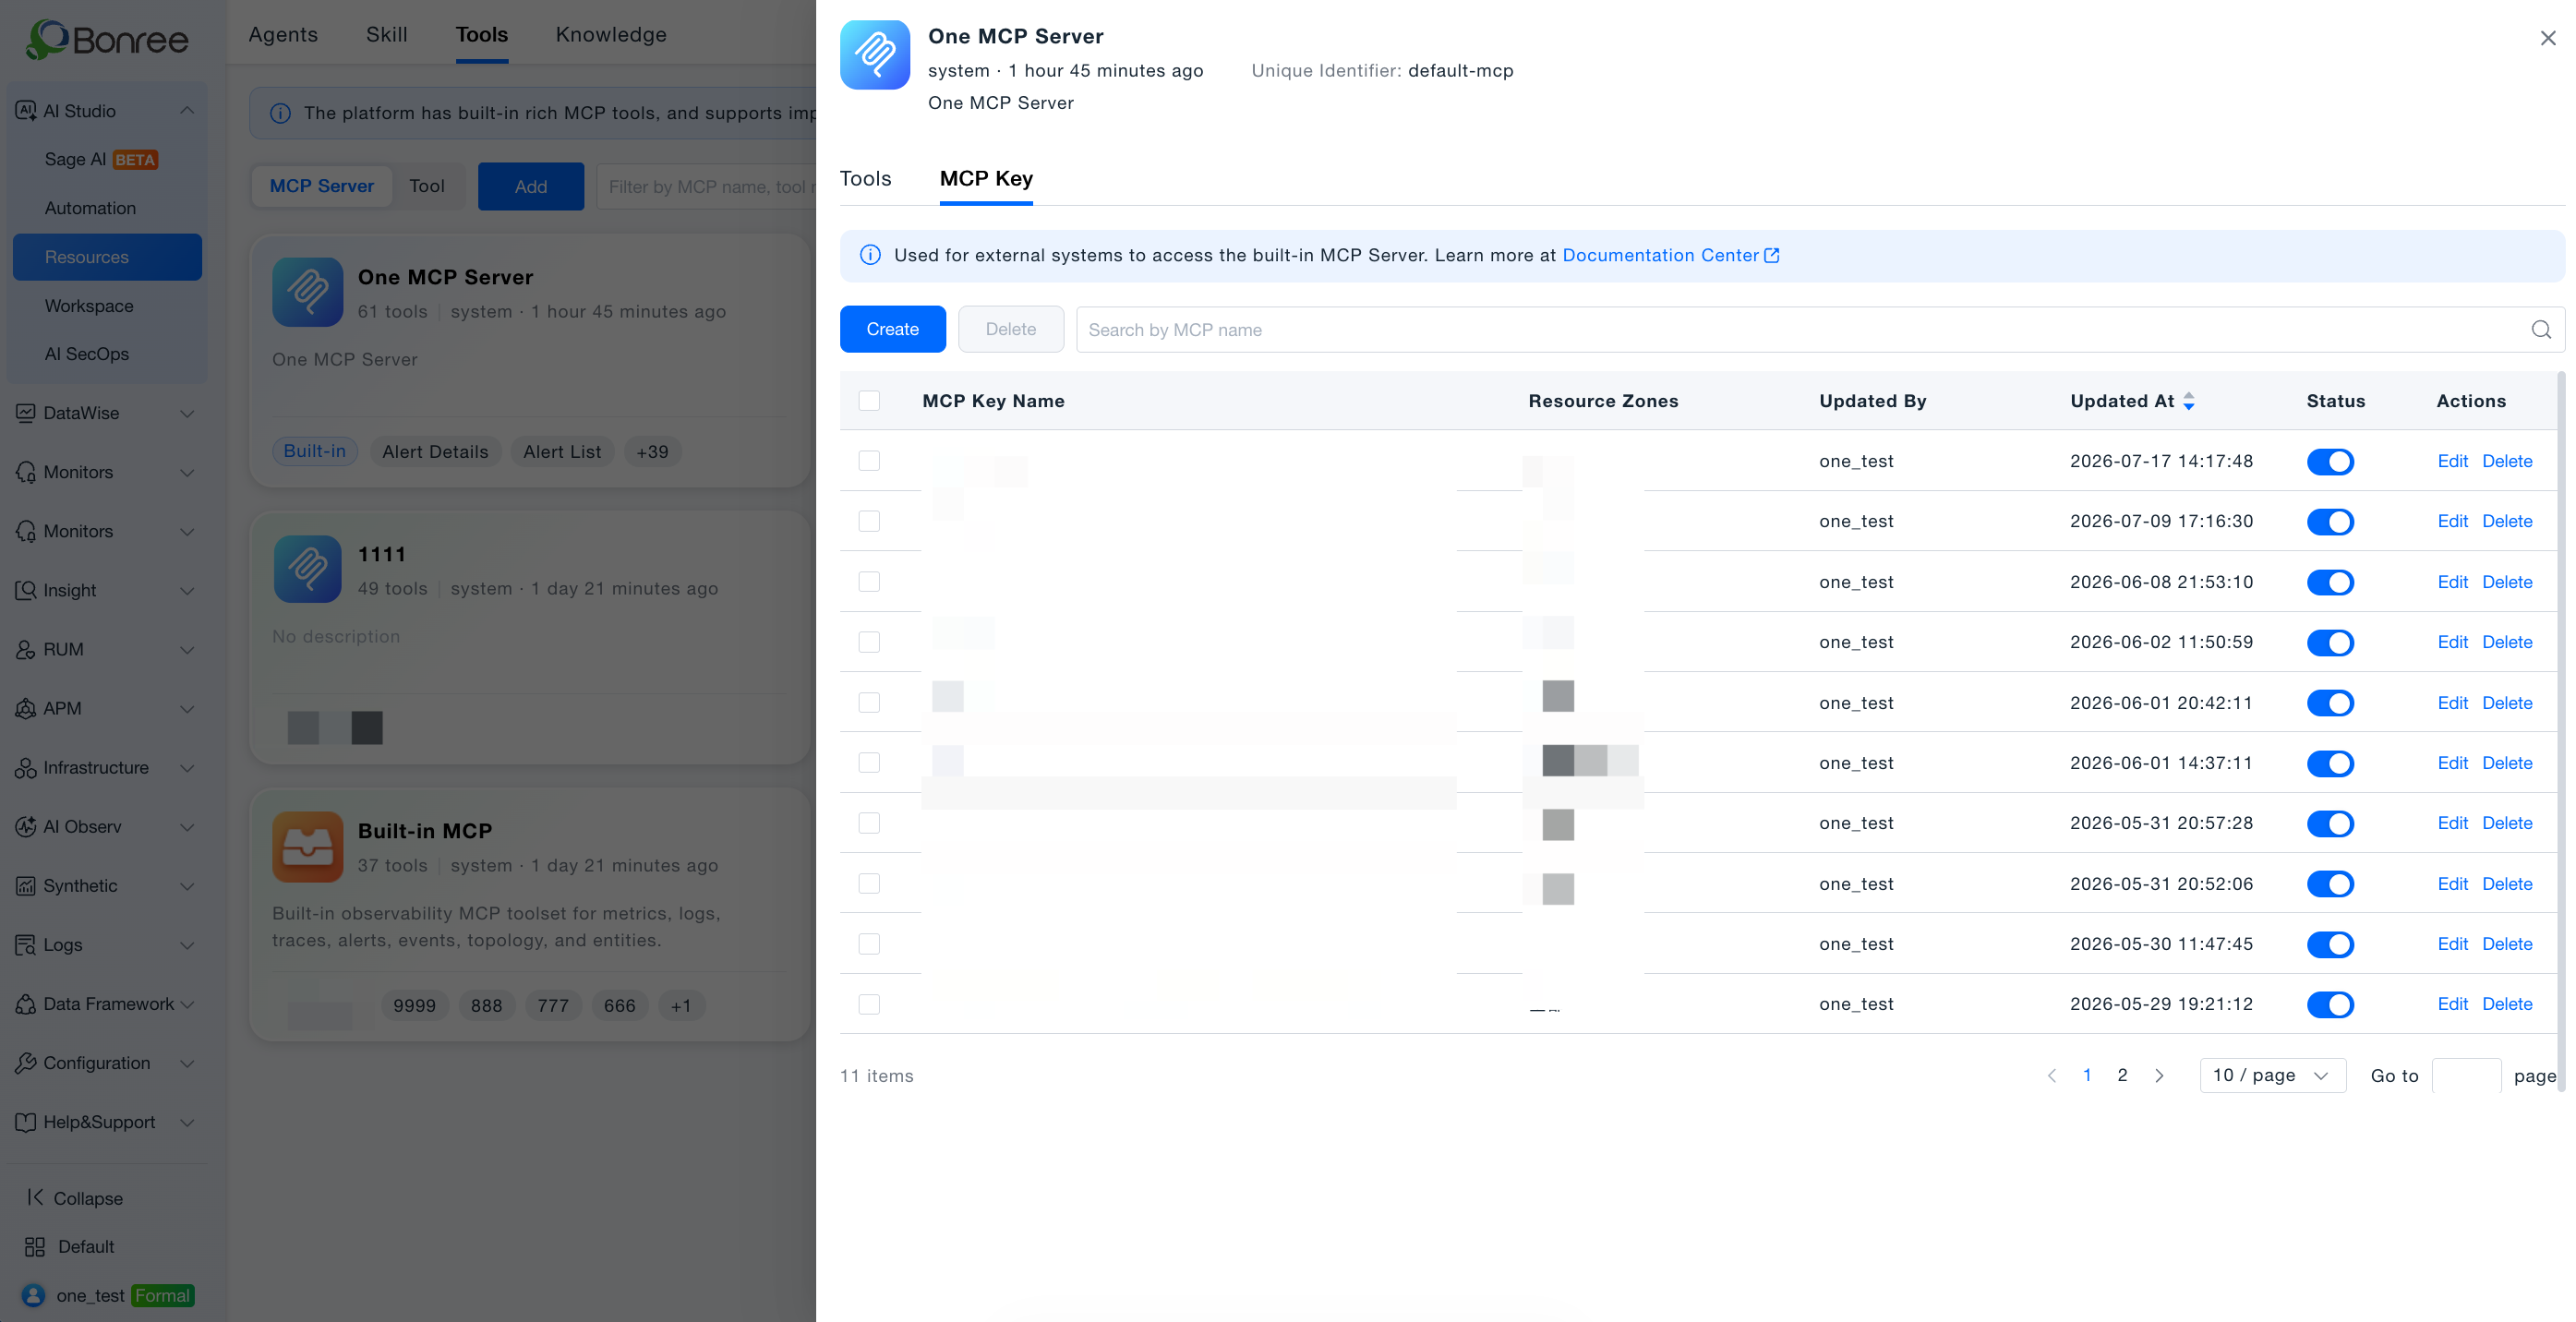Check the row updated 2026-07-09 17:16:30
This screenshot has width=2576, height=1322.
[x=869, y=521]
